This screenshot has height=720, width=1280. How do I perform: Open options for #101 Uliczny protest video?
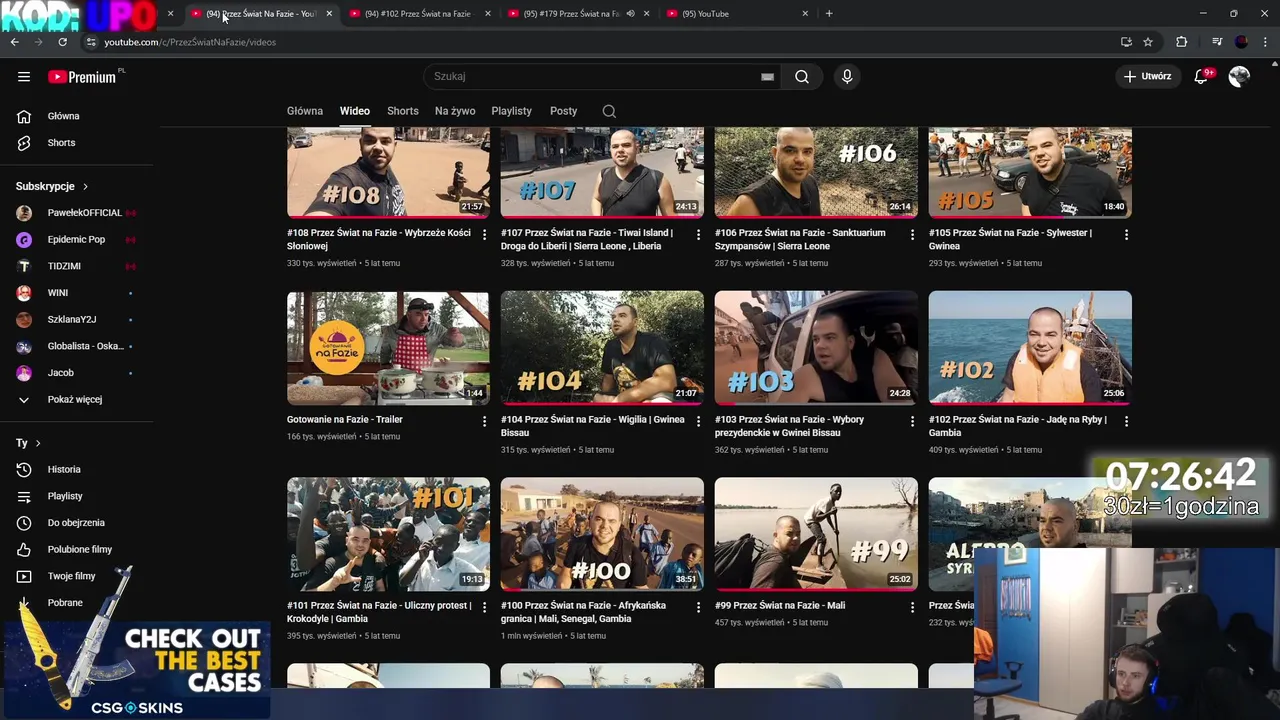click(x=485, y=607)
